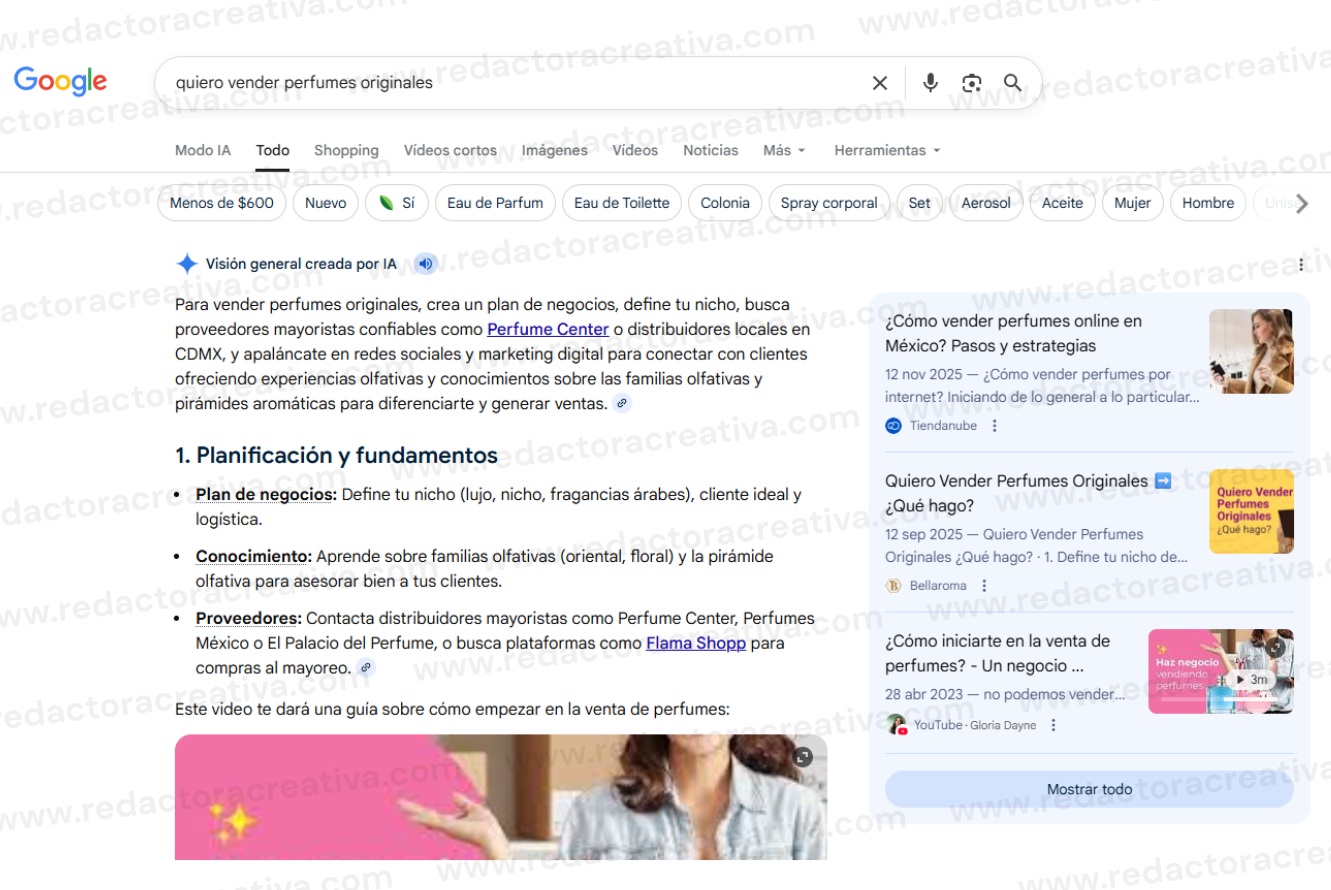This screenshot has height=890, width=1331.
Task: Click the 'Visión general creada por IA' label
Action: 301,264
